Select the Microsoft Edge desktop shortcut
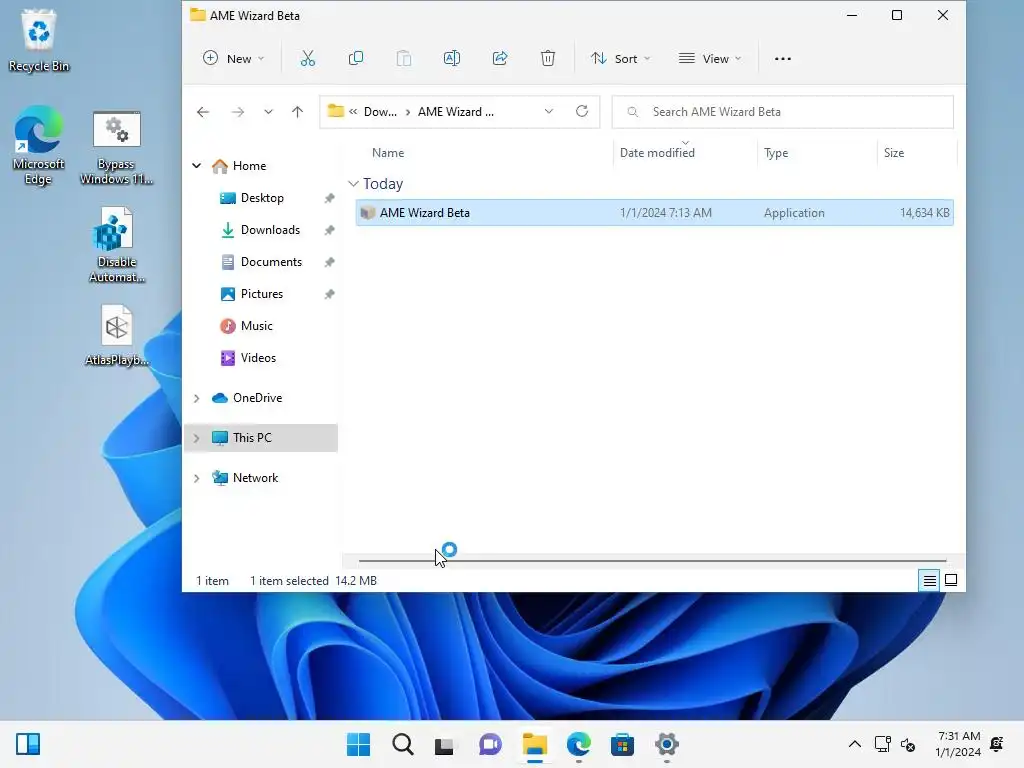 (39, 146)
